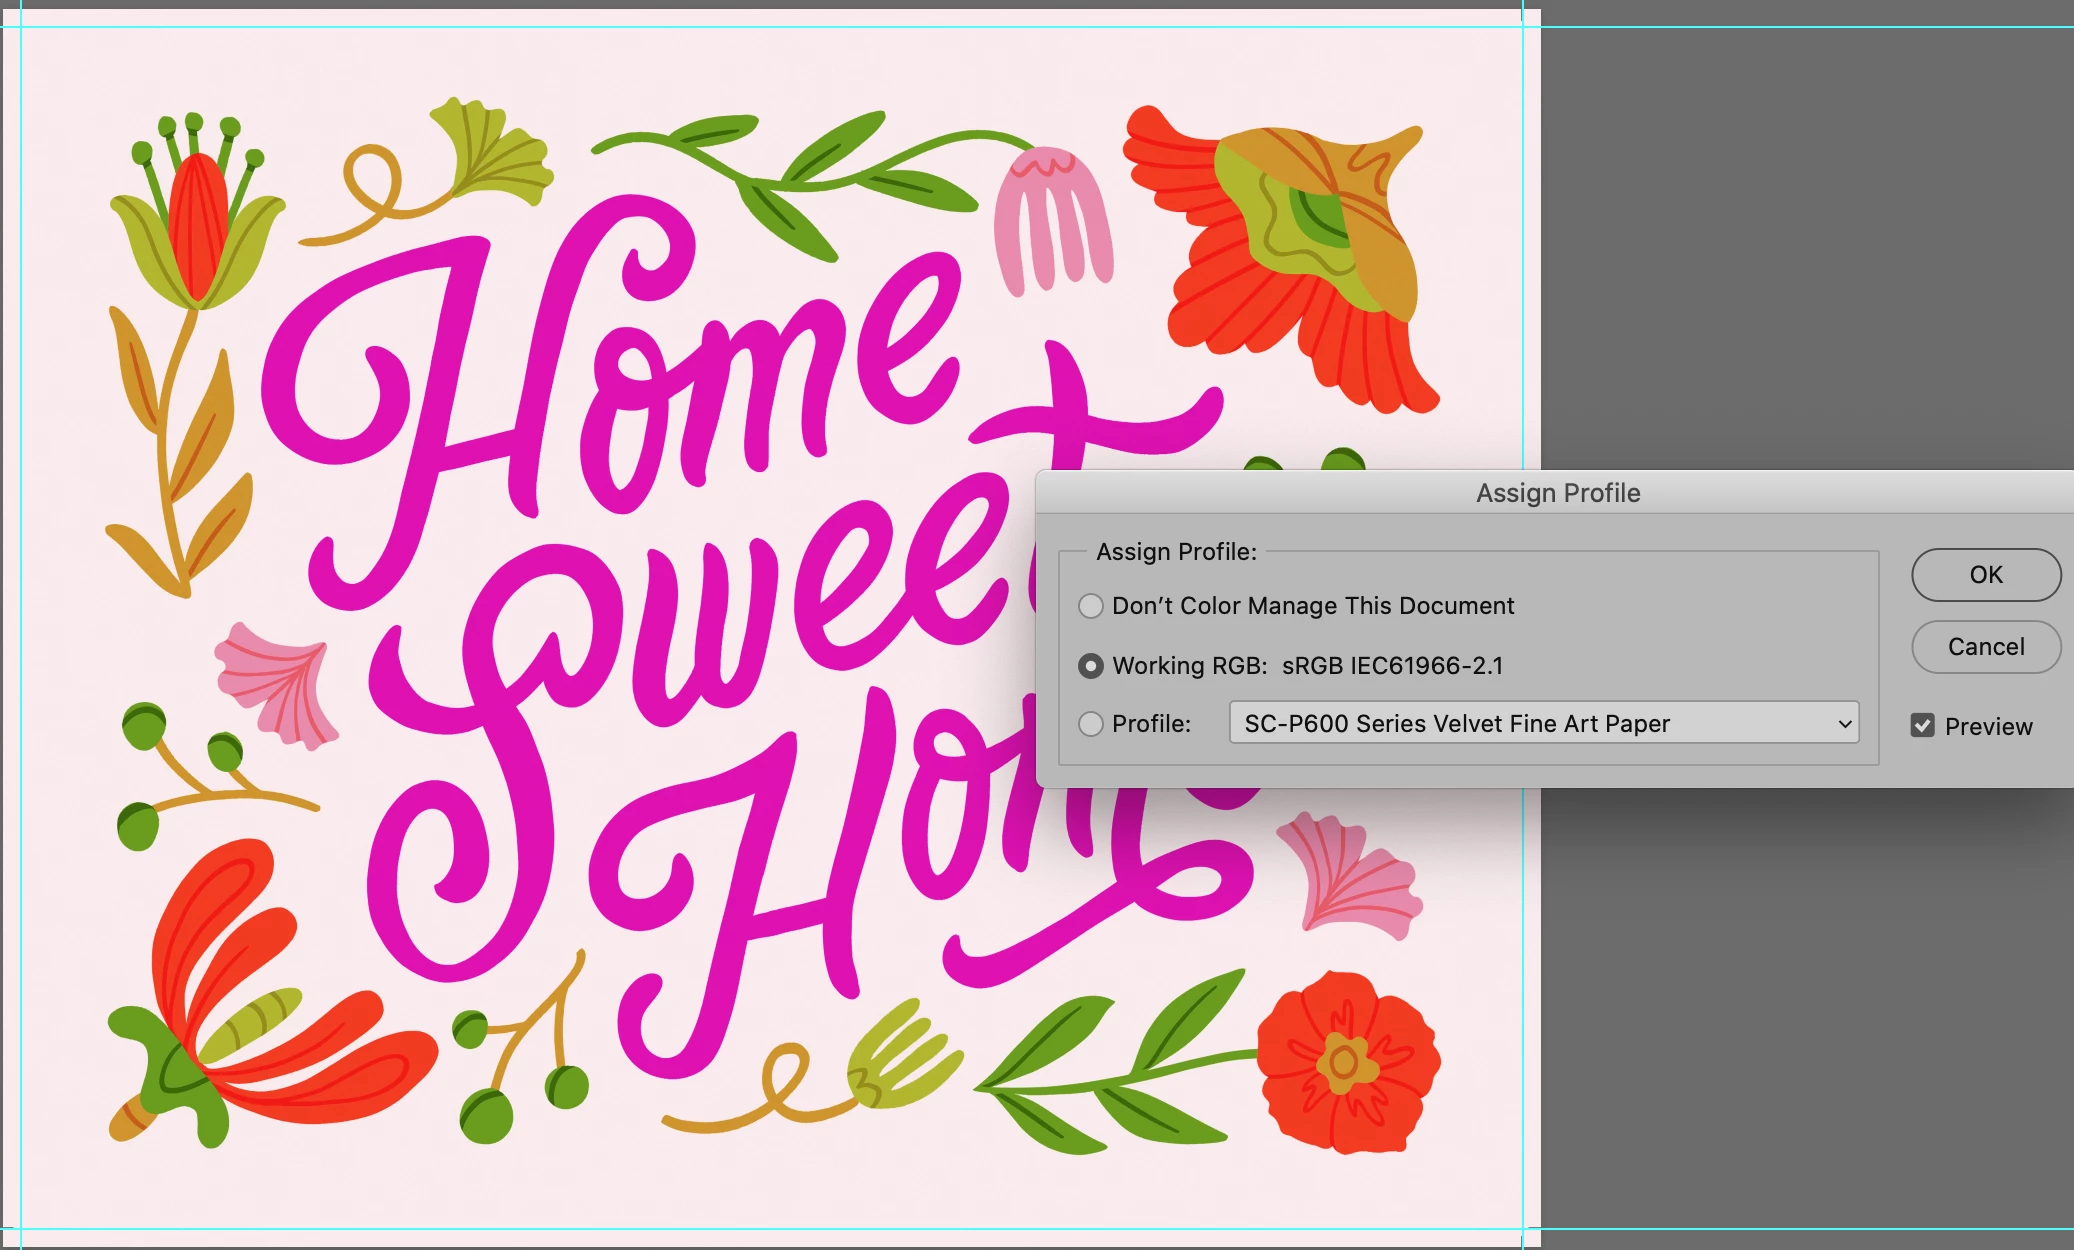Select Don't Color Manage This Document radio
Viewport: 2074px width, 1250px height.
pos(1091,606)
